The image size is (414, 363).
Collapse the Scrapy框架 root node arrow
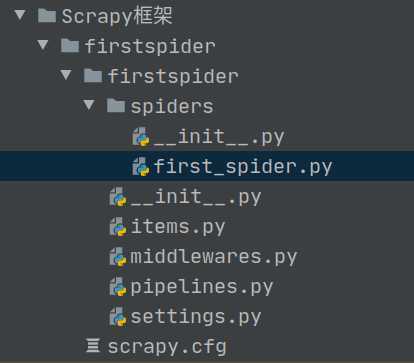20,15
